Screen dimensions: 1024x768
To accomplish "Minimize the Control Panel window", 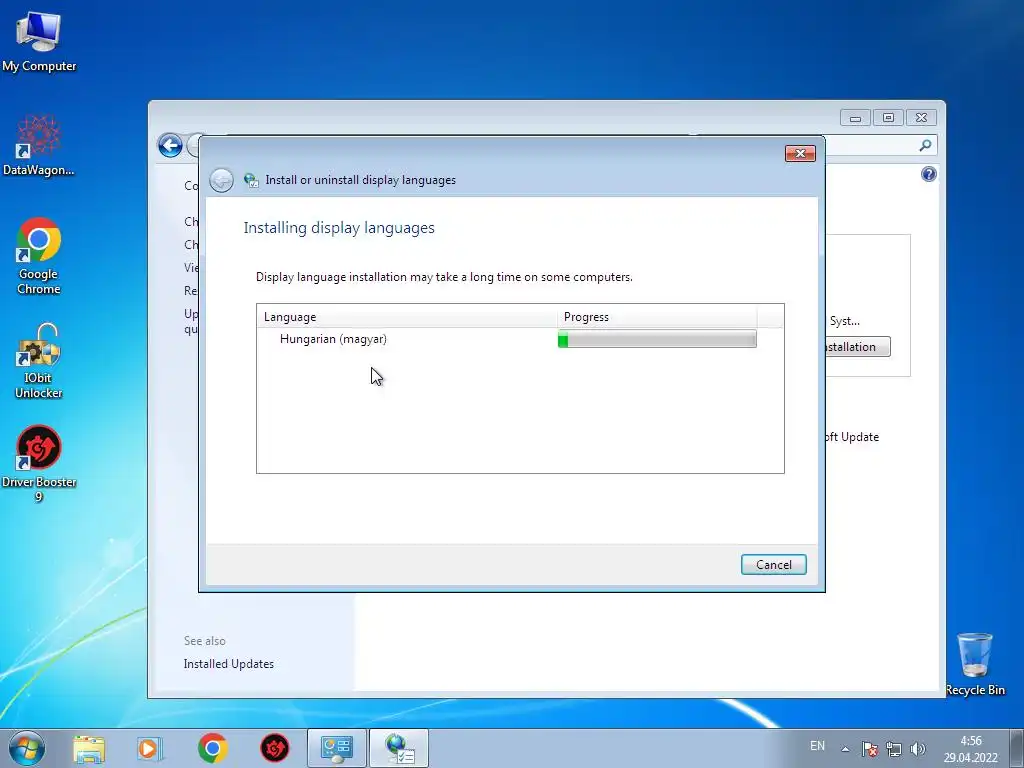I will [x=855, y=118].
